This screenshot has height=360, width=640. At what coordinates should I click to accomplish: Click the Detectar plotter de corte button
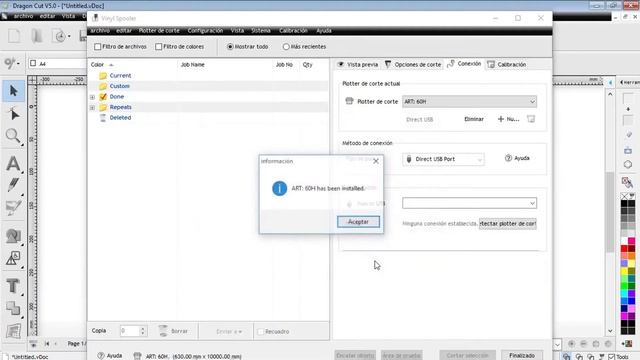[x=508, y=224]
